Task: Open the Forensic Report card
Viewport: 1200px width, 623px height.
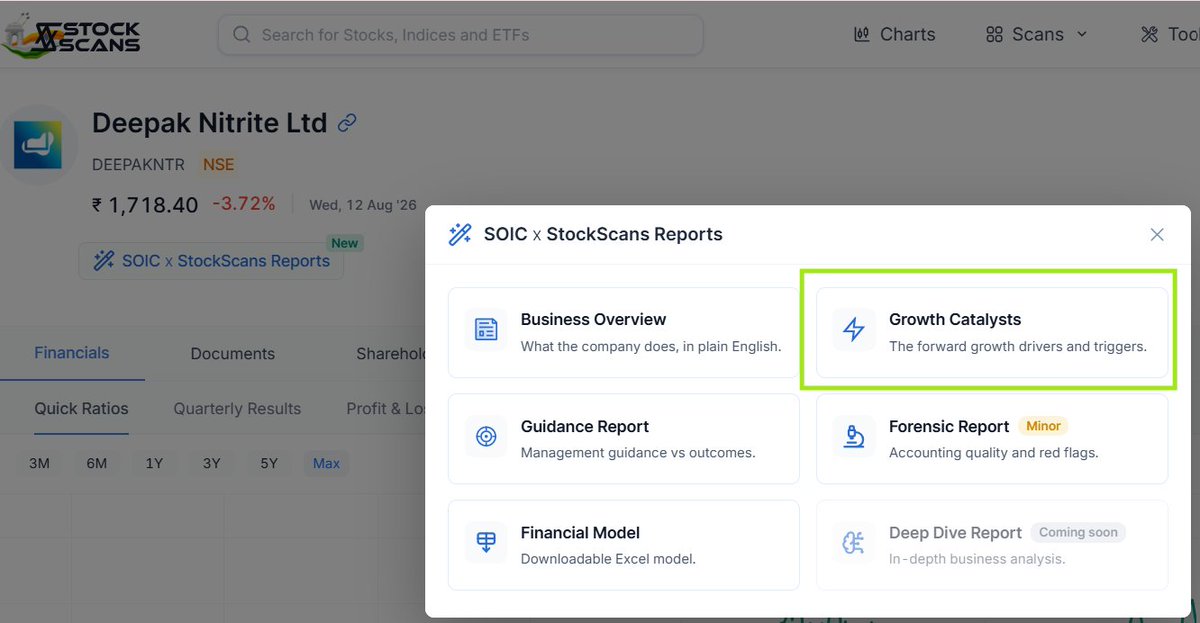Action: click(992, 439)
